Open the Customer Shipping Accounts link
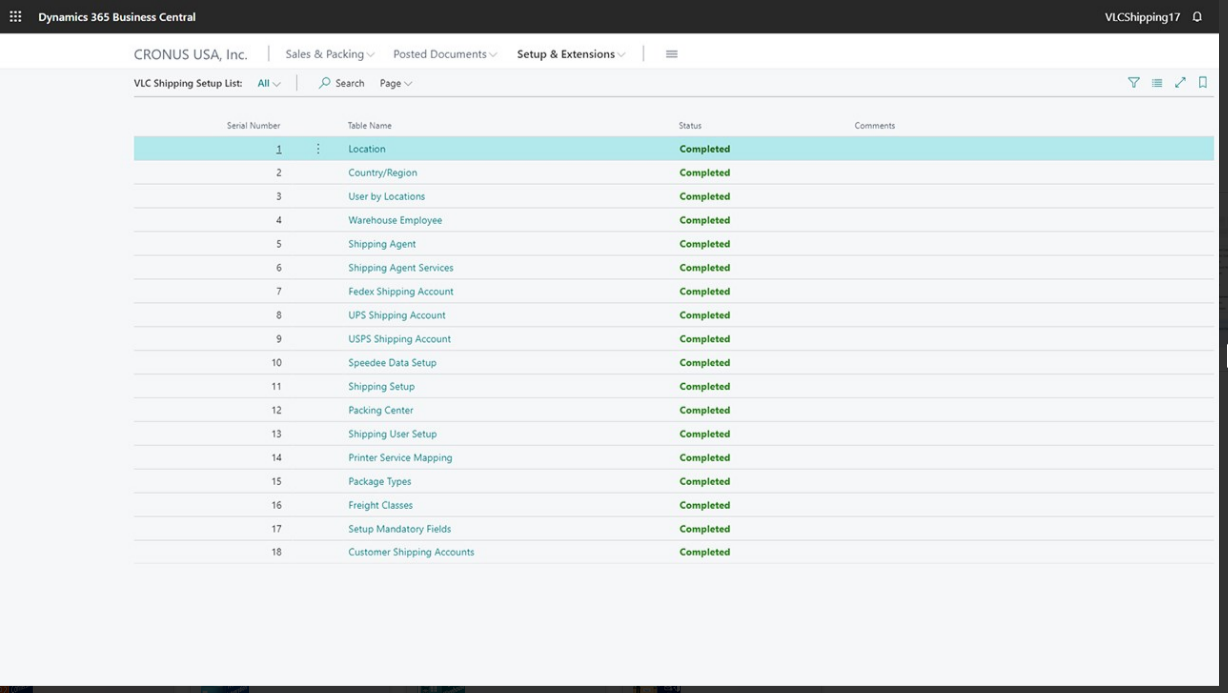This screenshot has width=1228, height=693. [x=411, y=552]
